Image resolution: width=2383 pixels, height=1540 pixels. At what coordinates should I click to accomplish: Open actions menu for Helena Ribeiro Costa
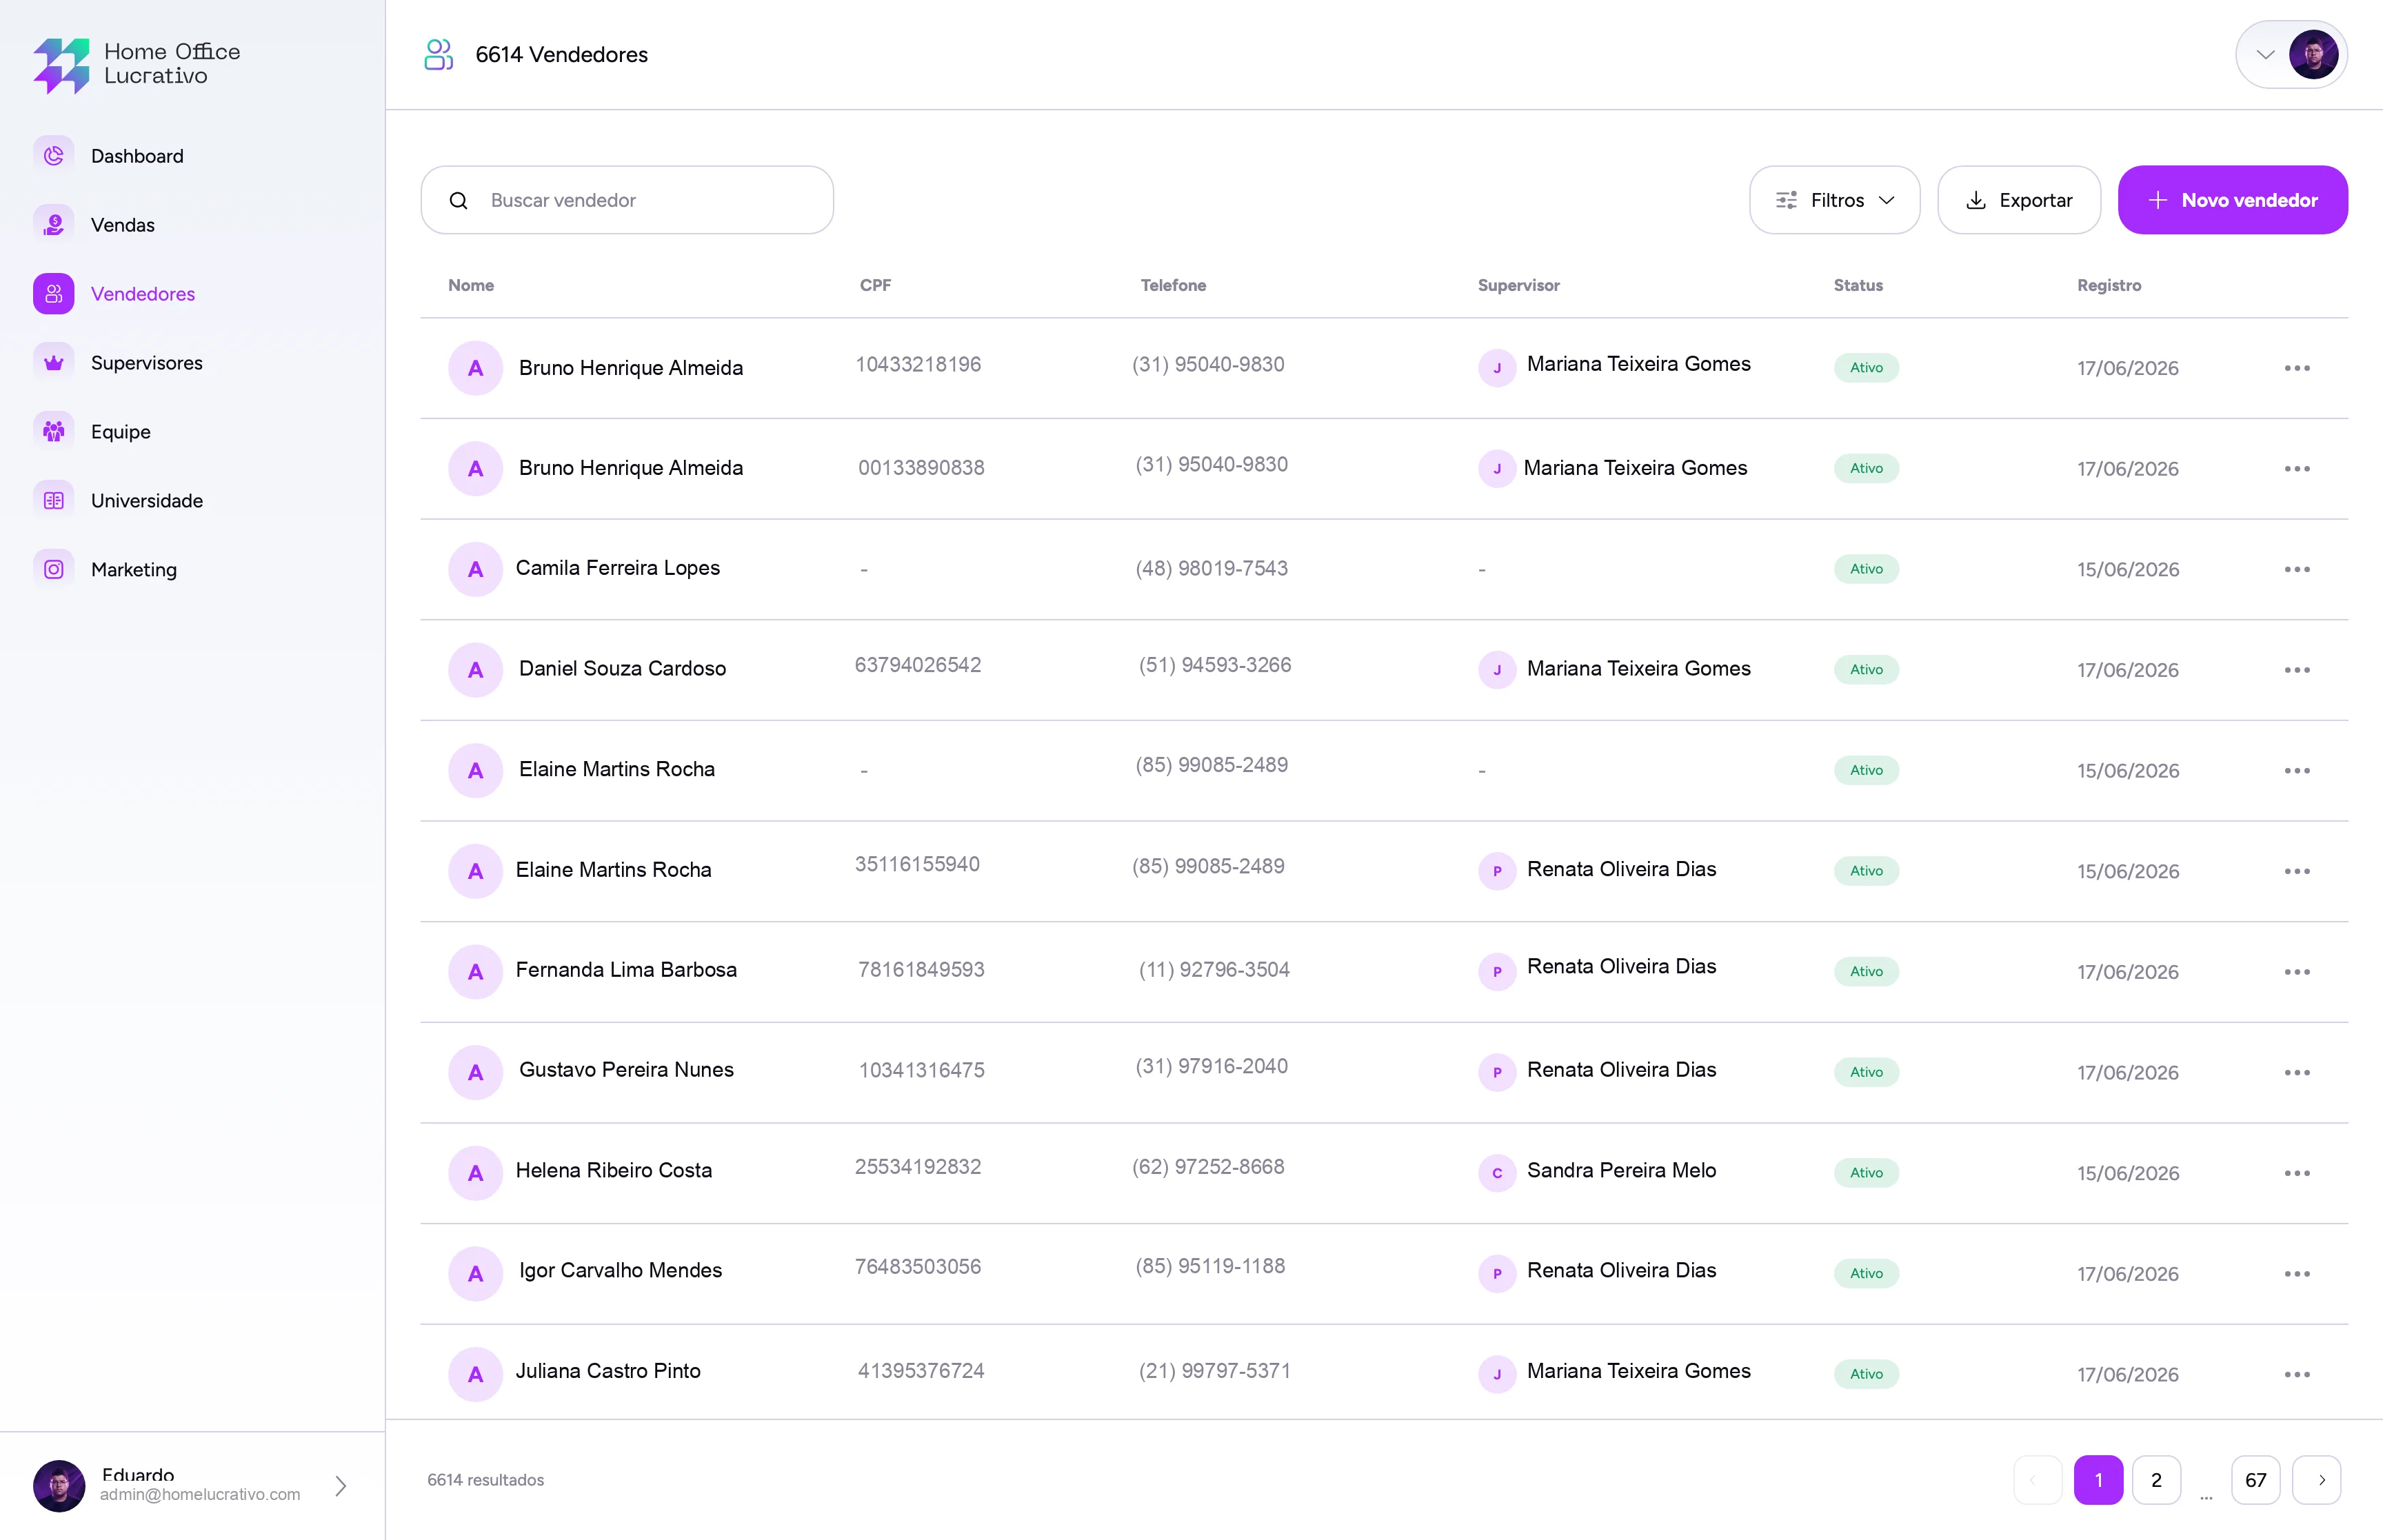click(2297, 1173)
